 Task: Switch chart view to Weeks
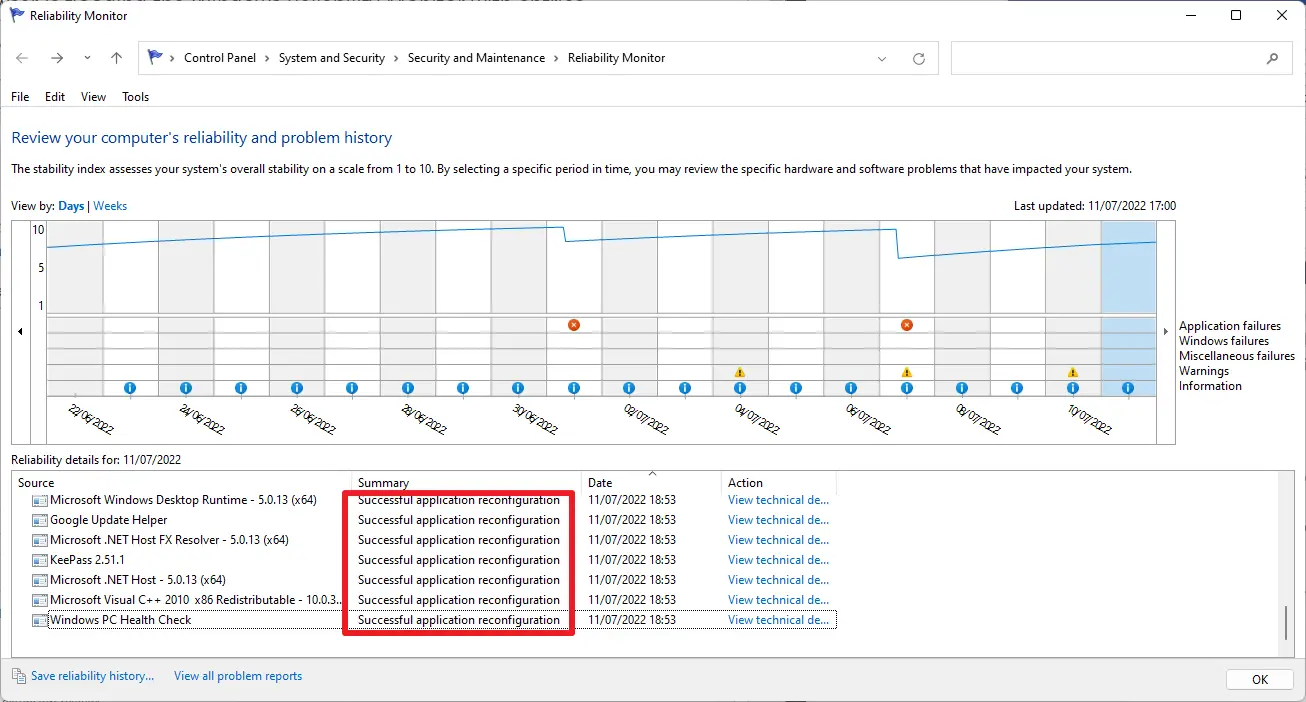coord(110,206)
